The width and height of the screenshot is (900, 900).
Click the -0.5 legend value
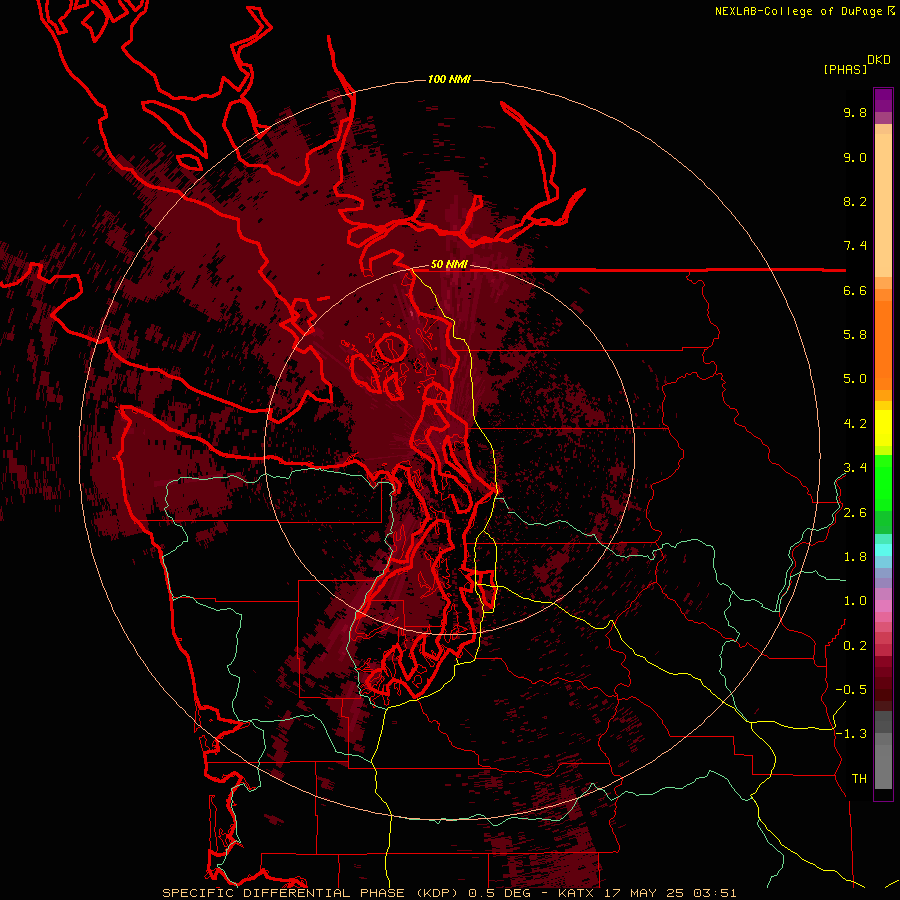(851, 690)
